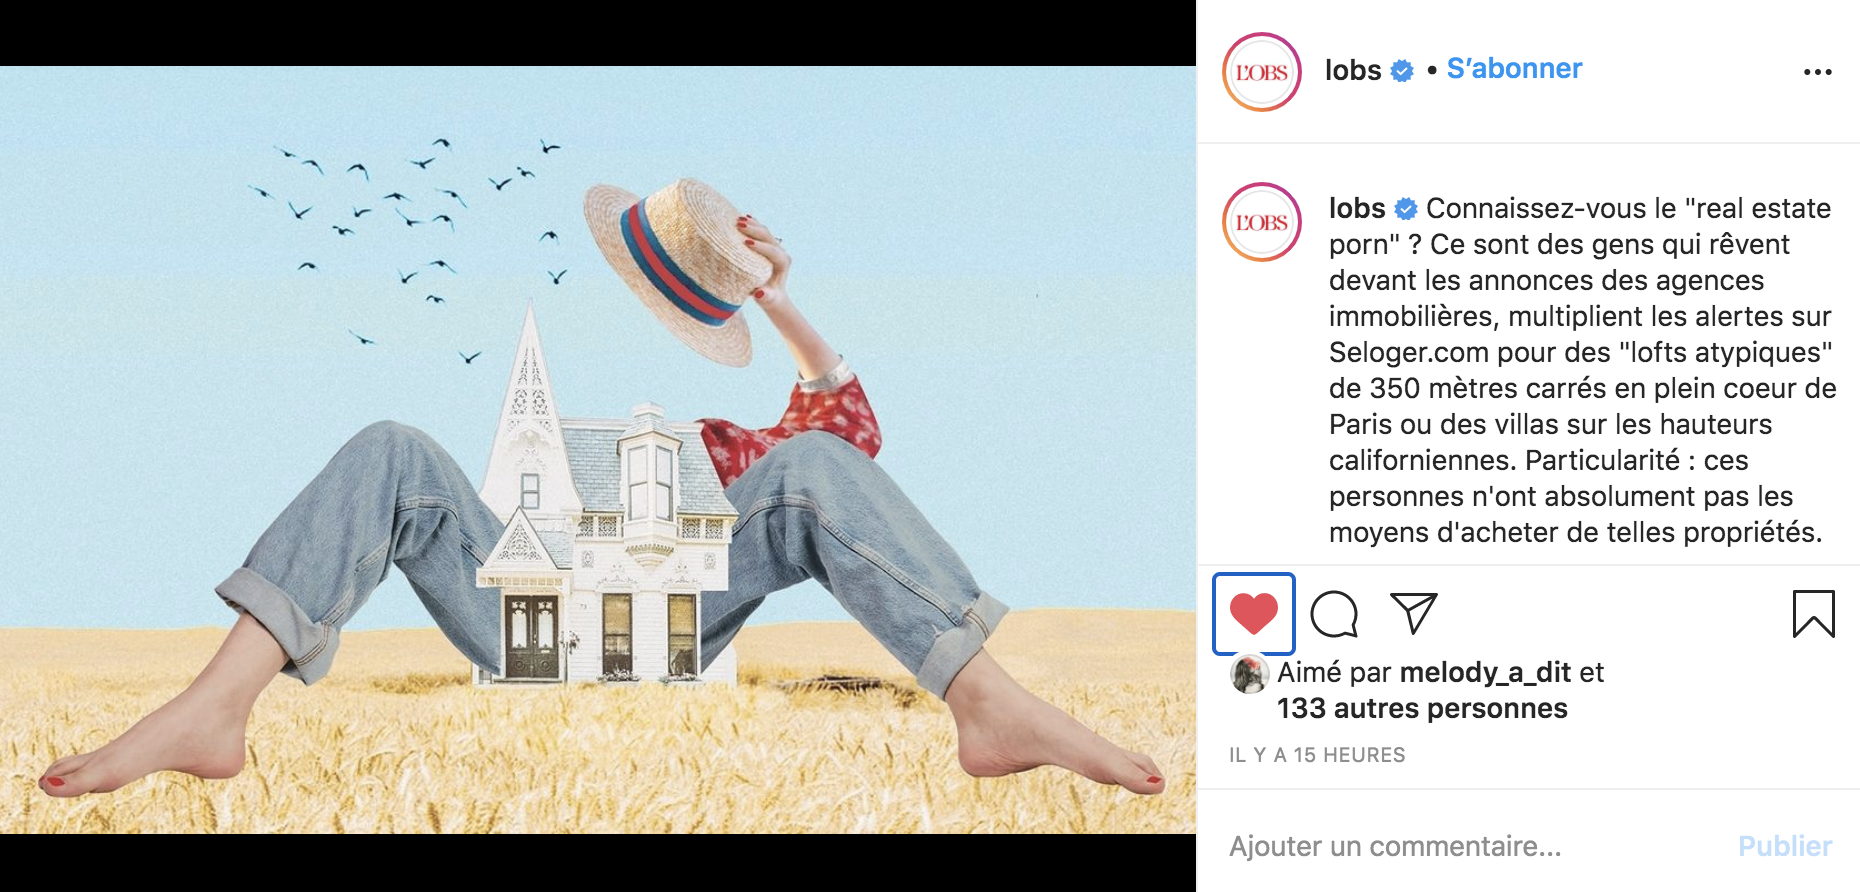The height and width of the screenshot is (892, 1860).
Task: Follow lobs via S'abonner link
Action: click(x=1514, y=69)
